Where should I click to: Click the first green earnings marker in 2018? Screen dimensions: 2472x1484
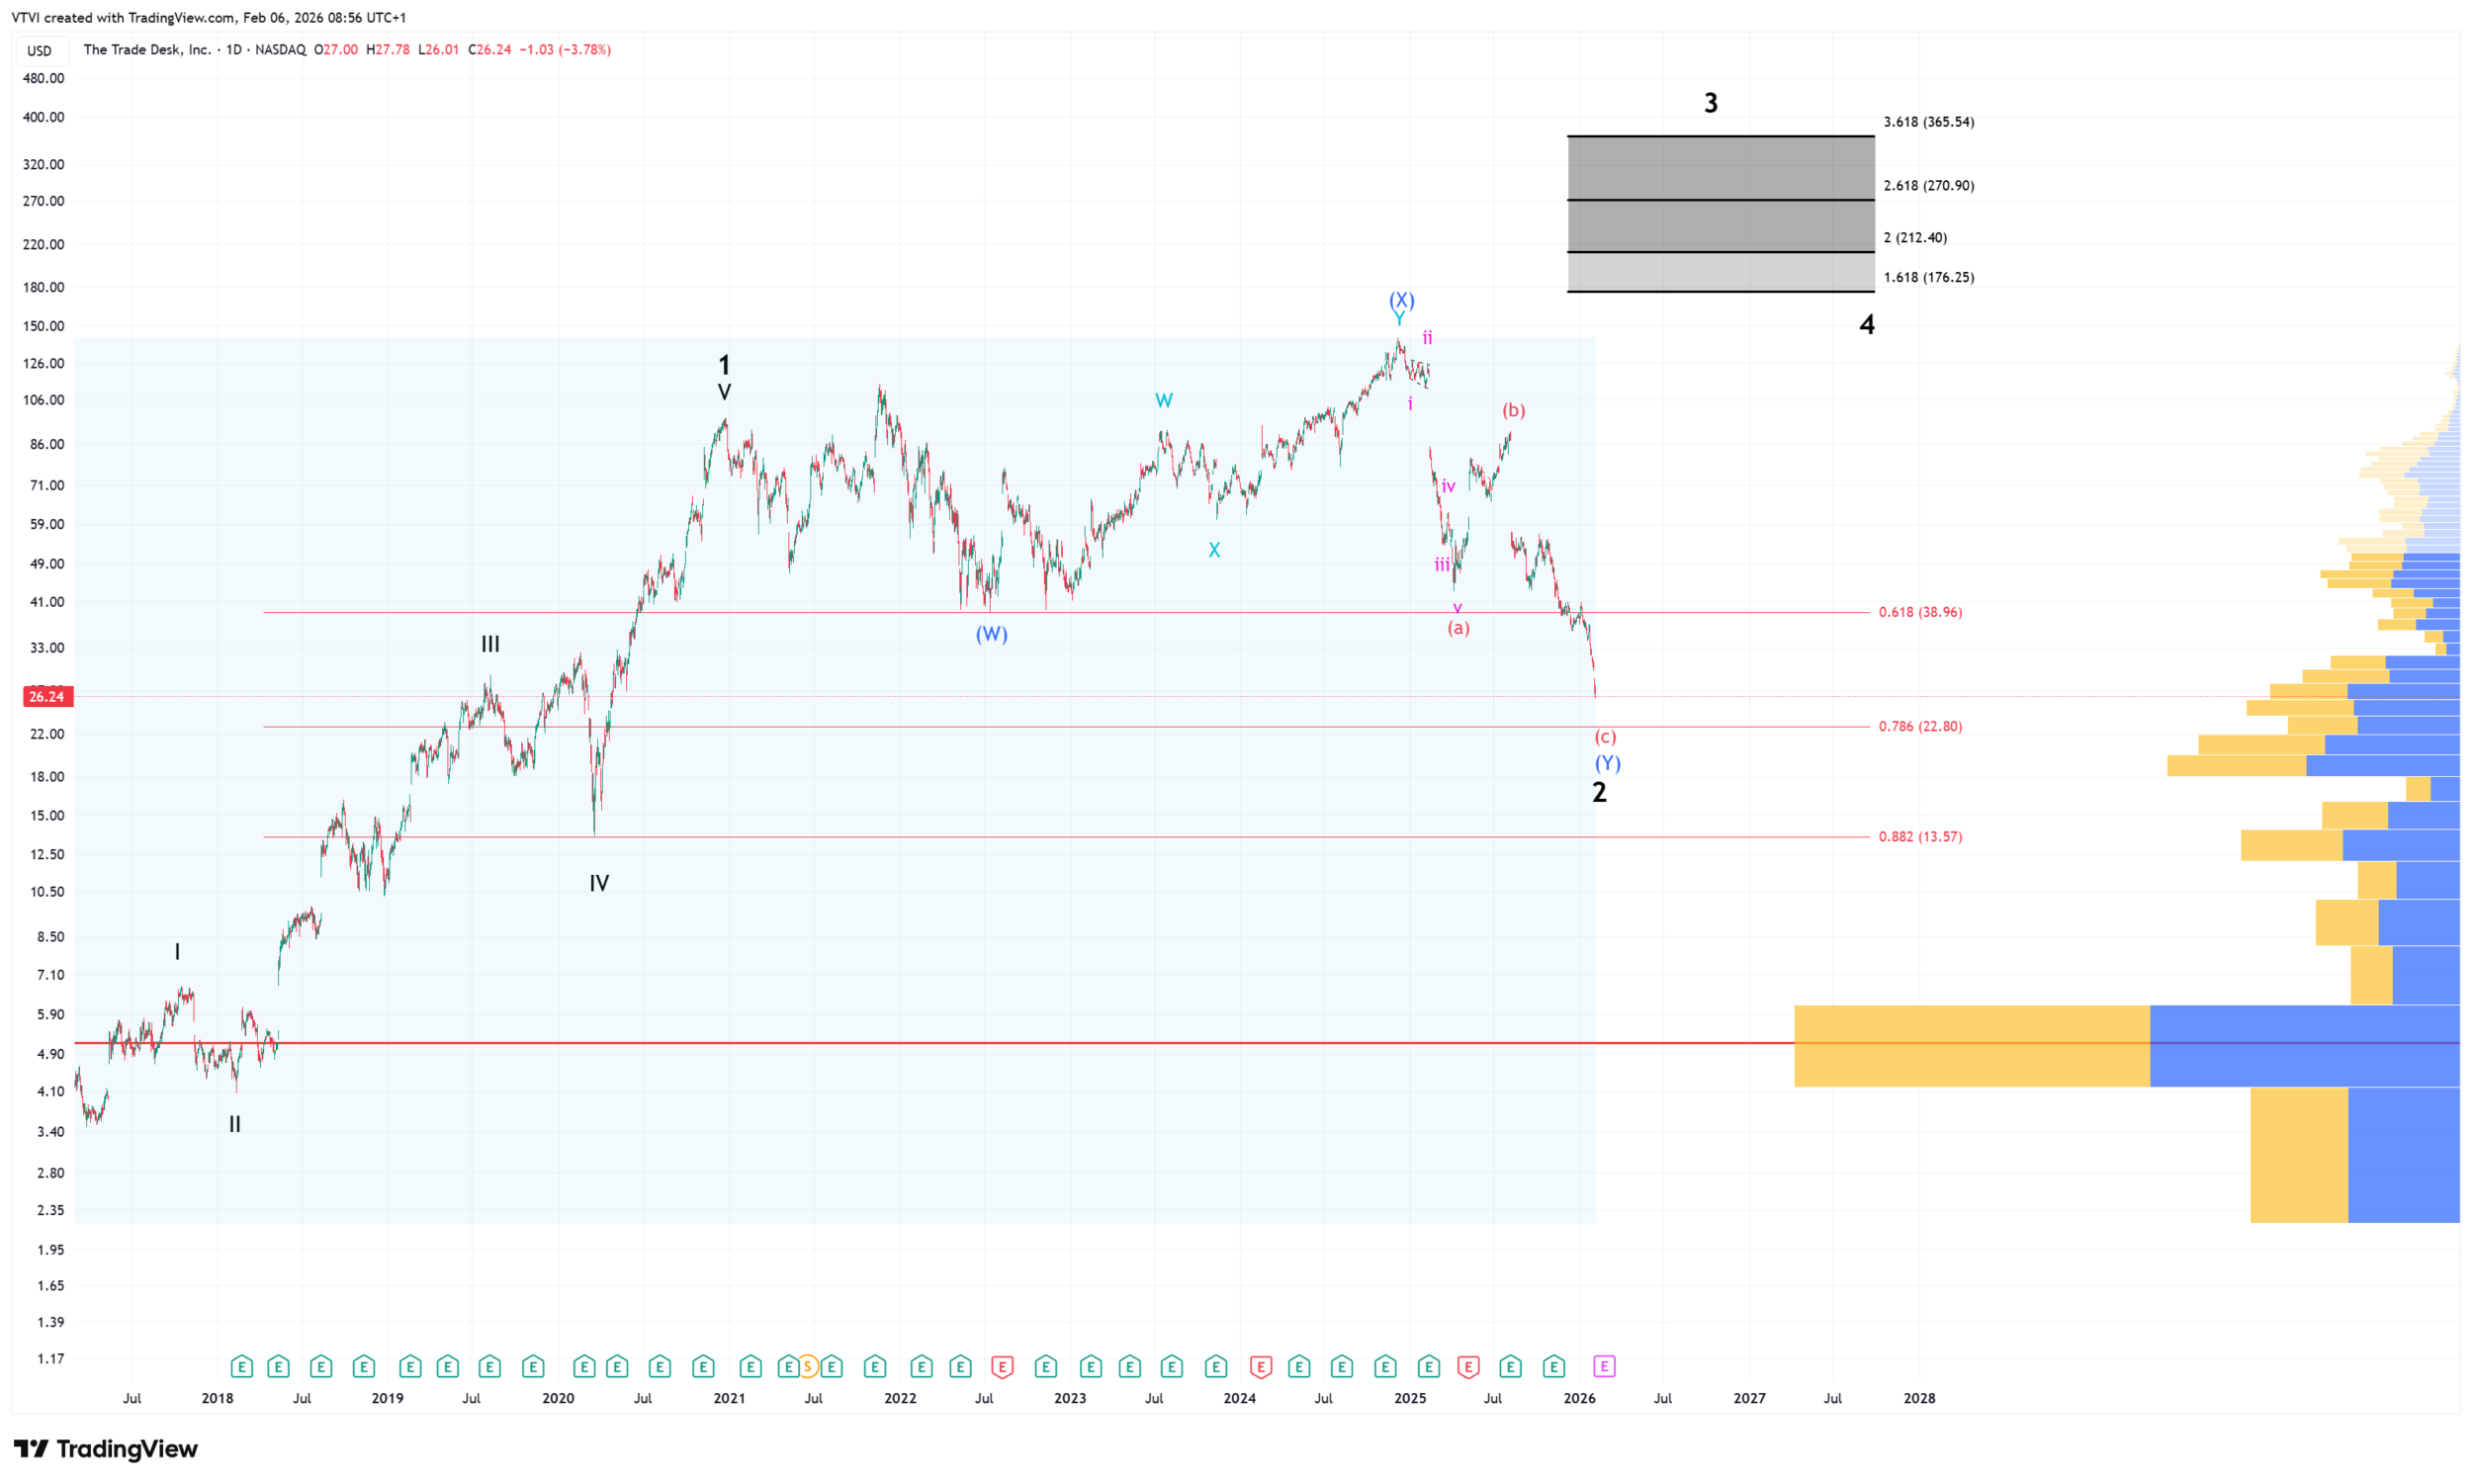pyautogui.click(x=241, y=1366)
